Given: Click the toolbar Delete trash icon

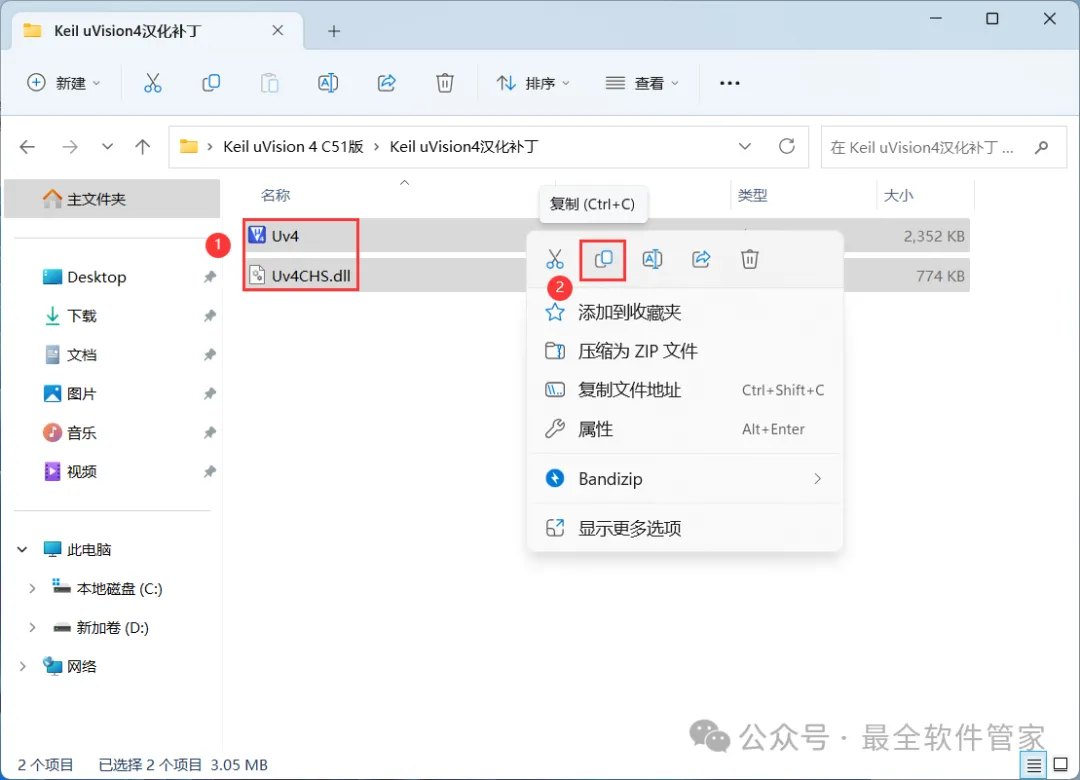Looking at the screenshot, I should pyautogui.click(x=445, y=83).
